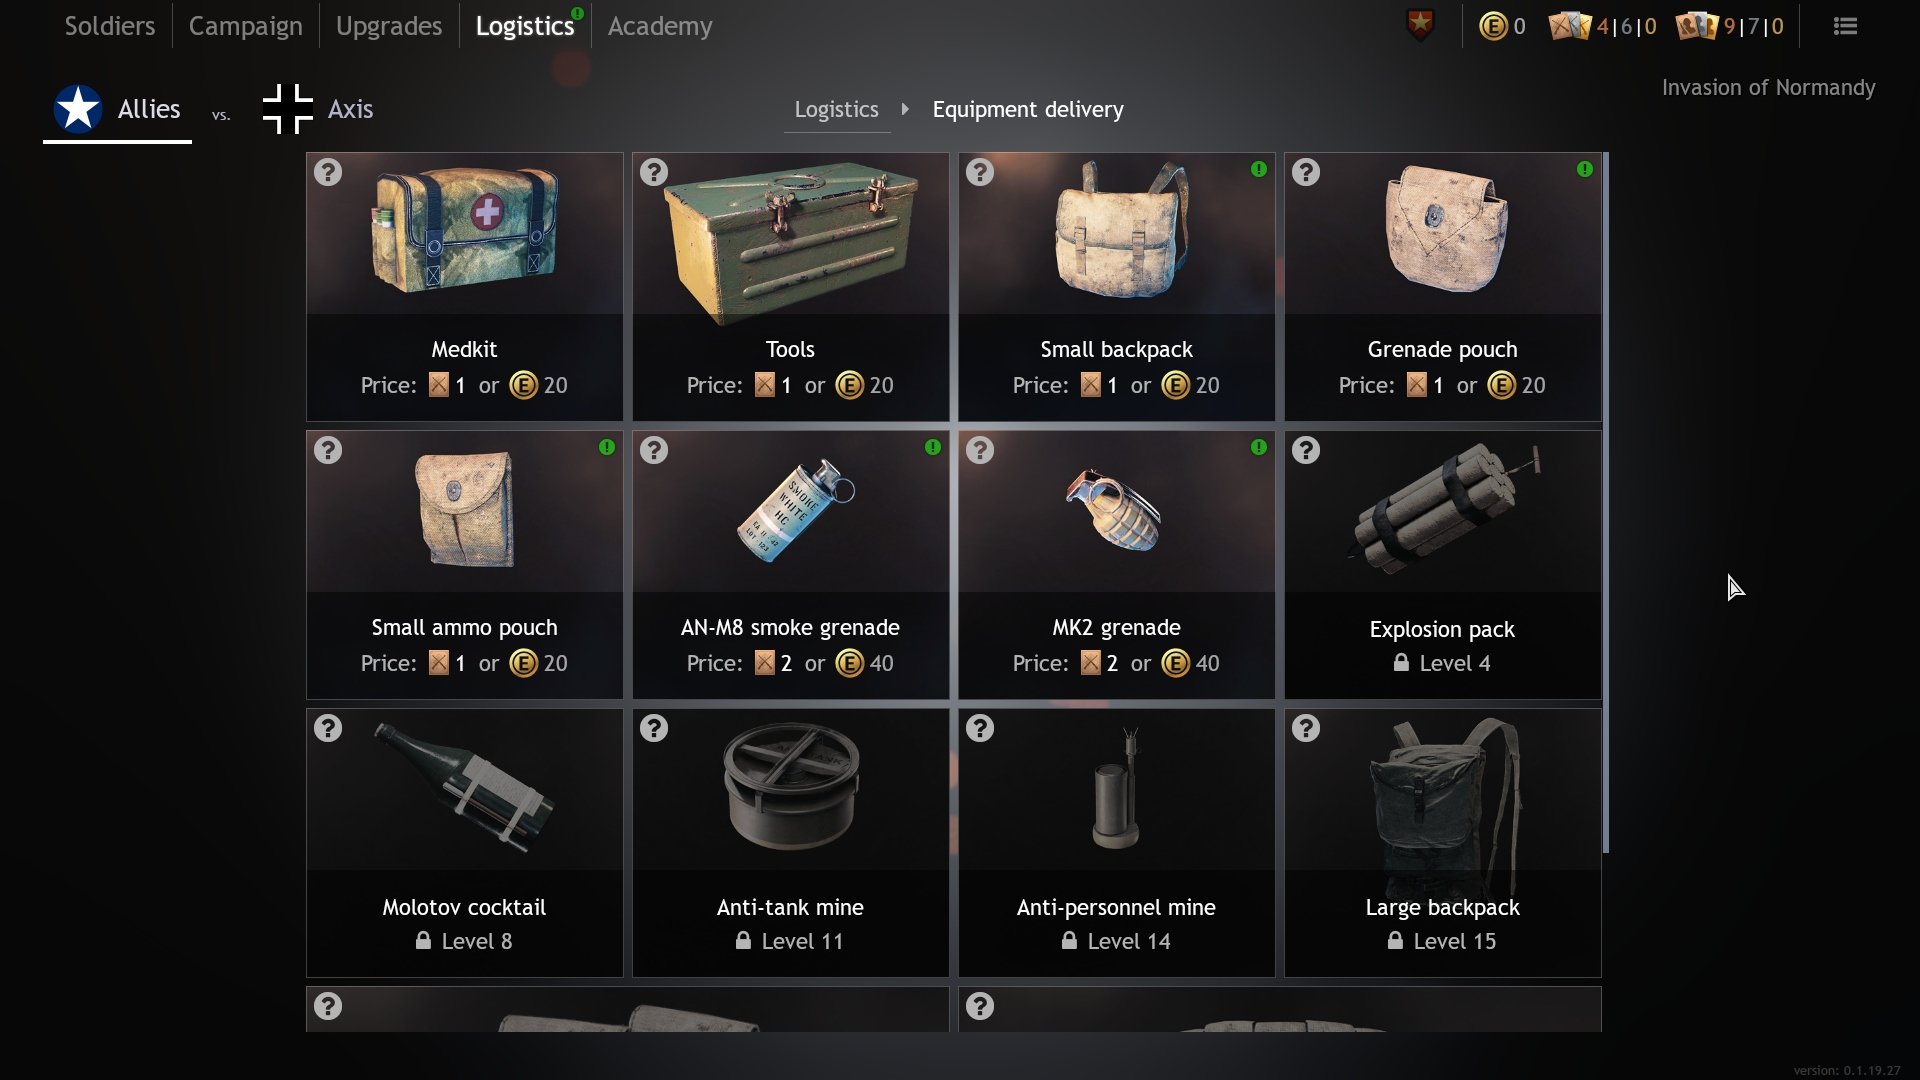Click the Invasion of Normandy campaign label
Viewport: 1920px width, 1080px height.
coord(1768,88)
